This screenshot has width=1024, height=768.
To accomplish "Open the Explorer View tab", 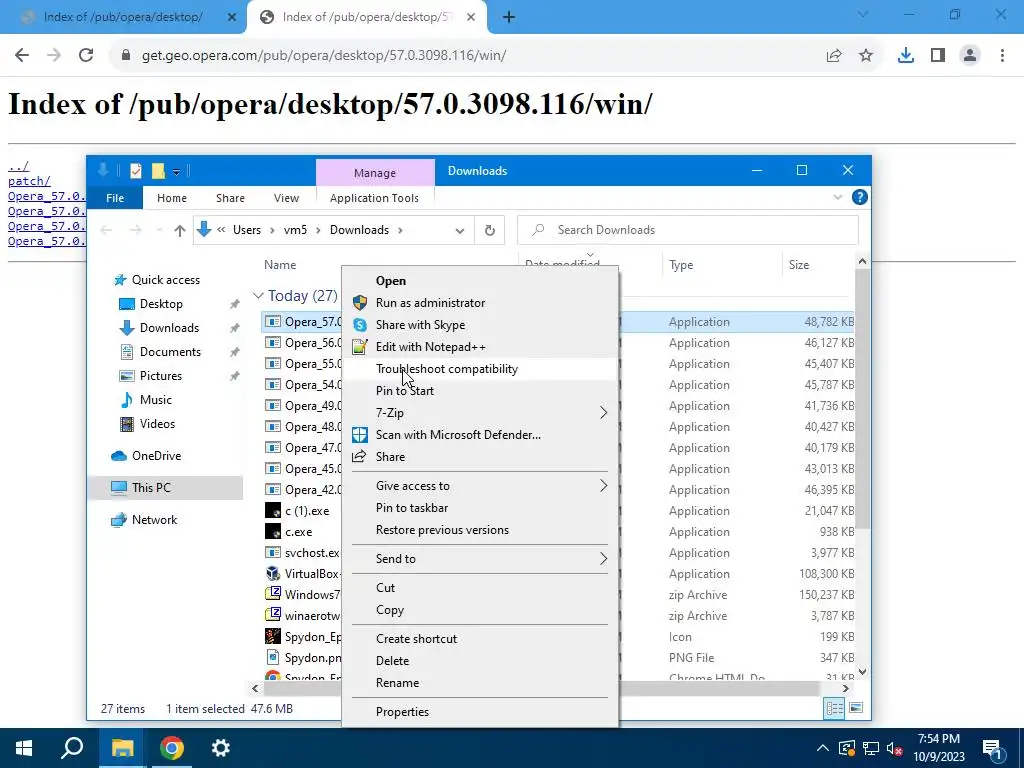I will click(286, 198).
